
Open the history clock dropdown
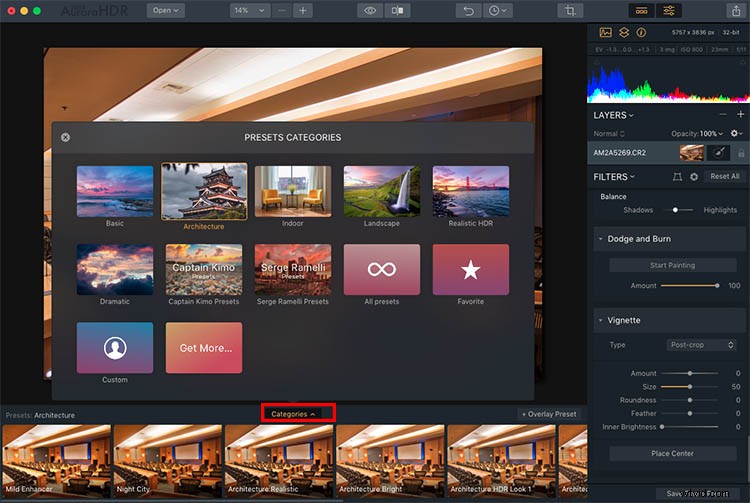click(x=497, y=11)
